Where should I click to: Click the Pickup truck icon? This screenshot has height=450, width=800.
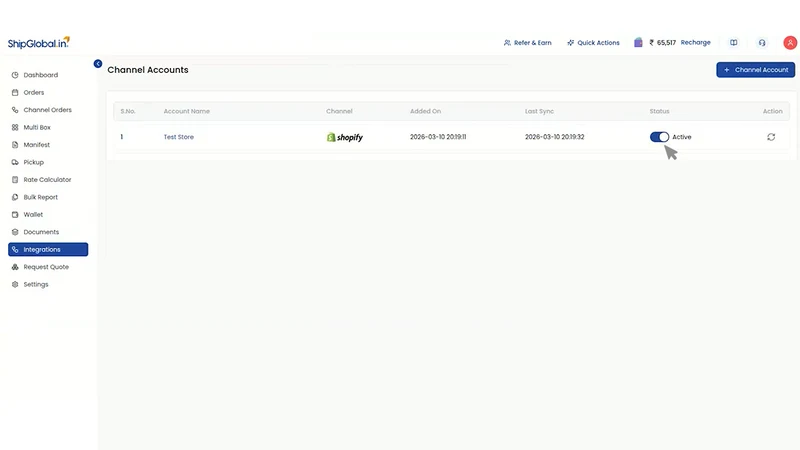point(15,162)
